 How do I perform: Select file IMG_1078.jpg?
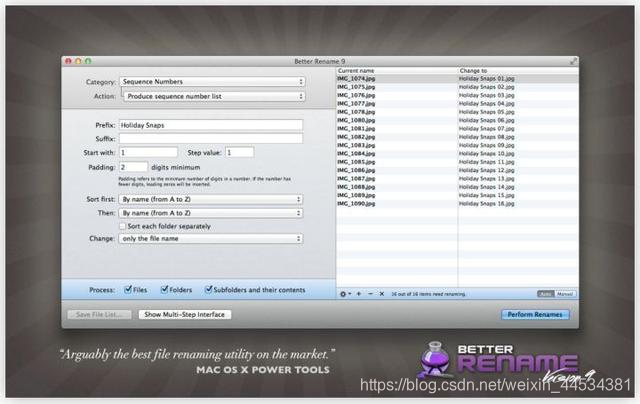click(x=356, y=112)
